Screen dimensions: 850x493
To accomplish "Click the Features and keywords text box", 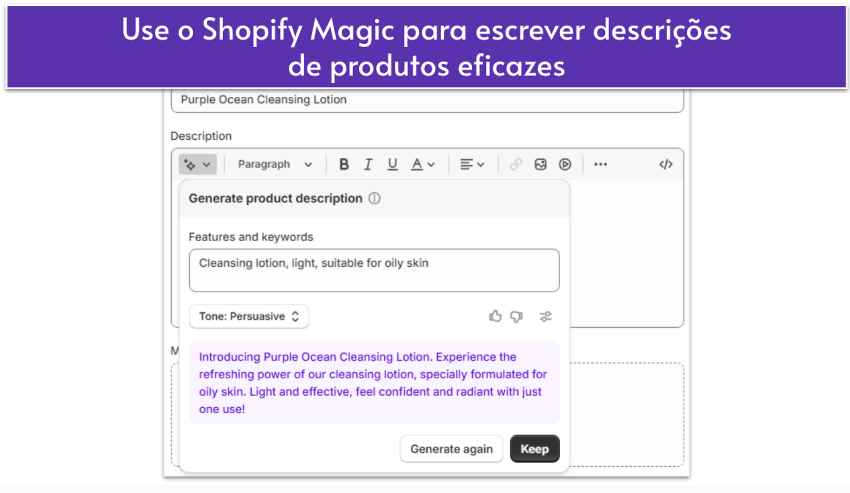I will [374, 270].
